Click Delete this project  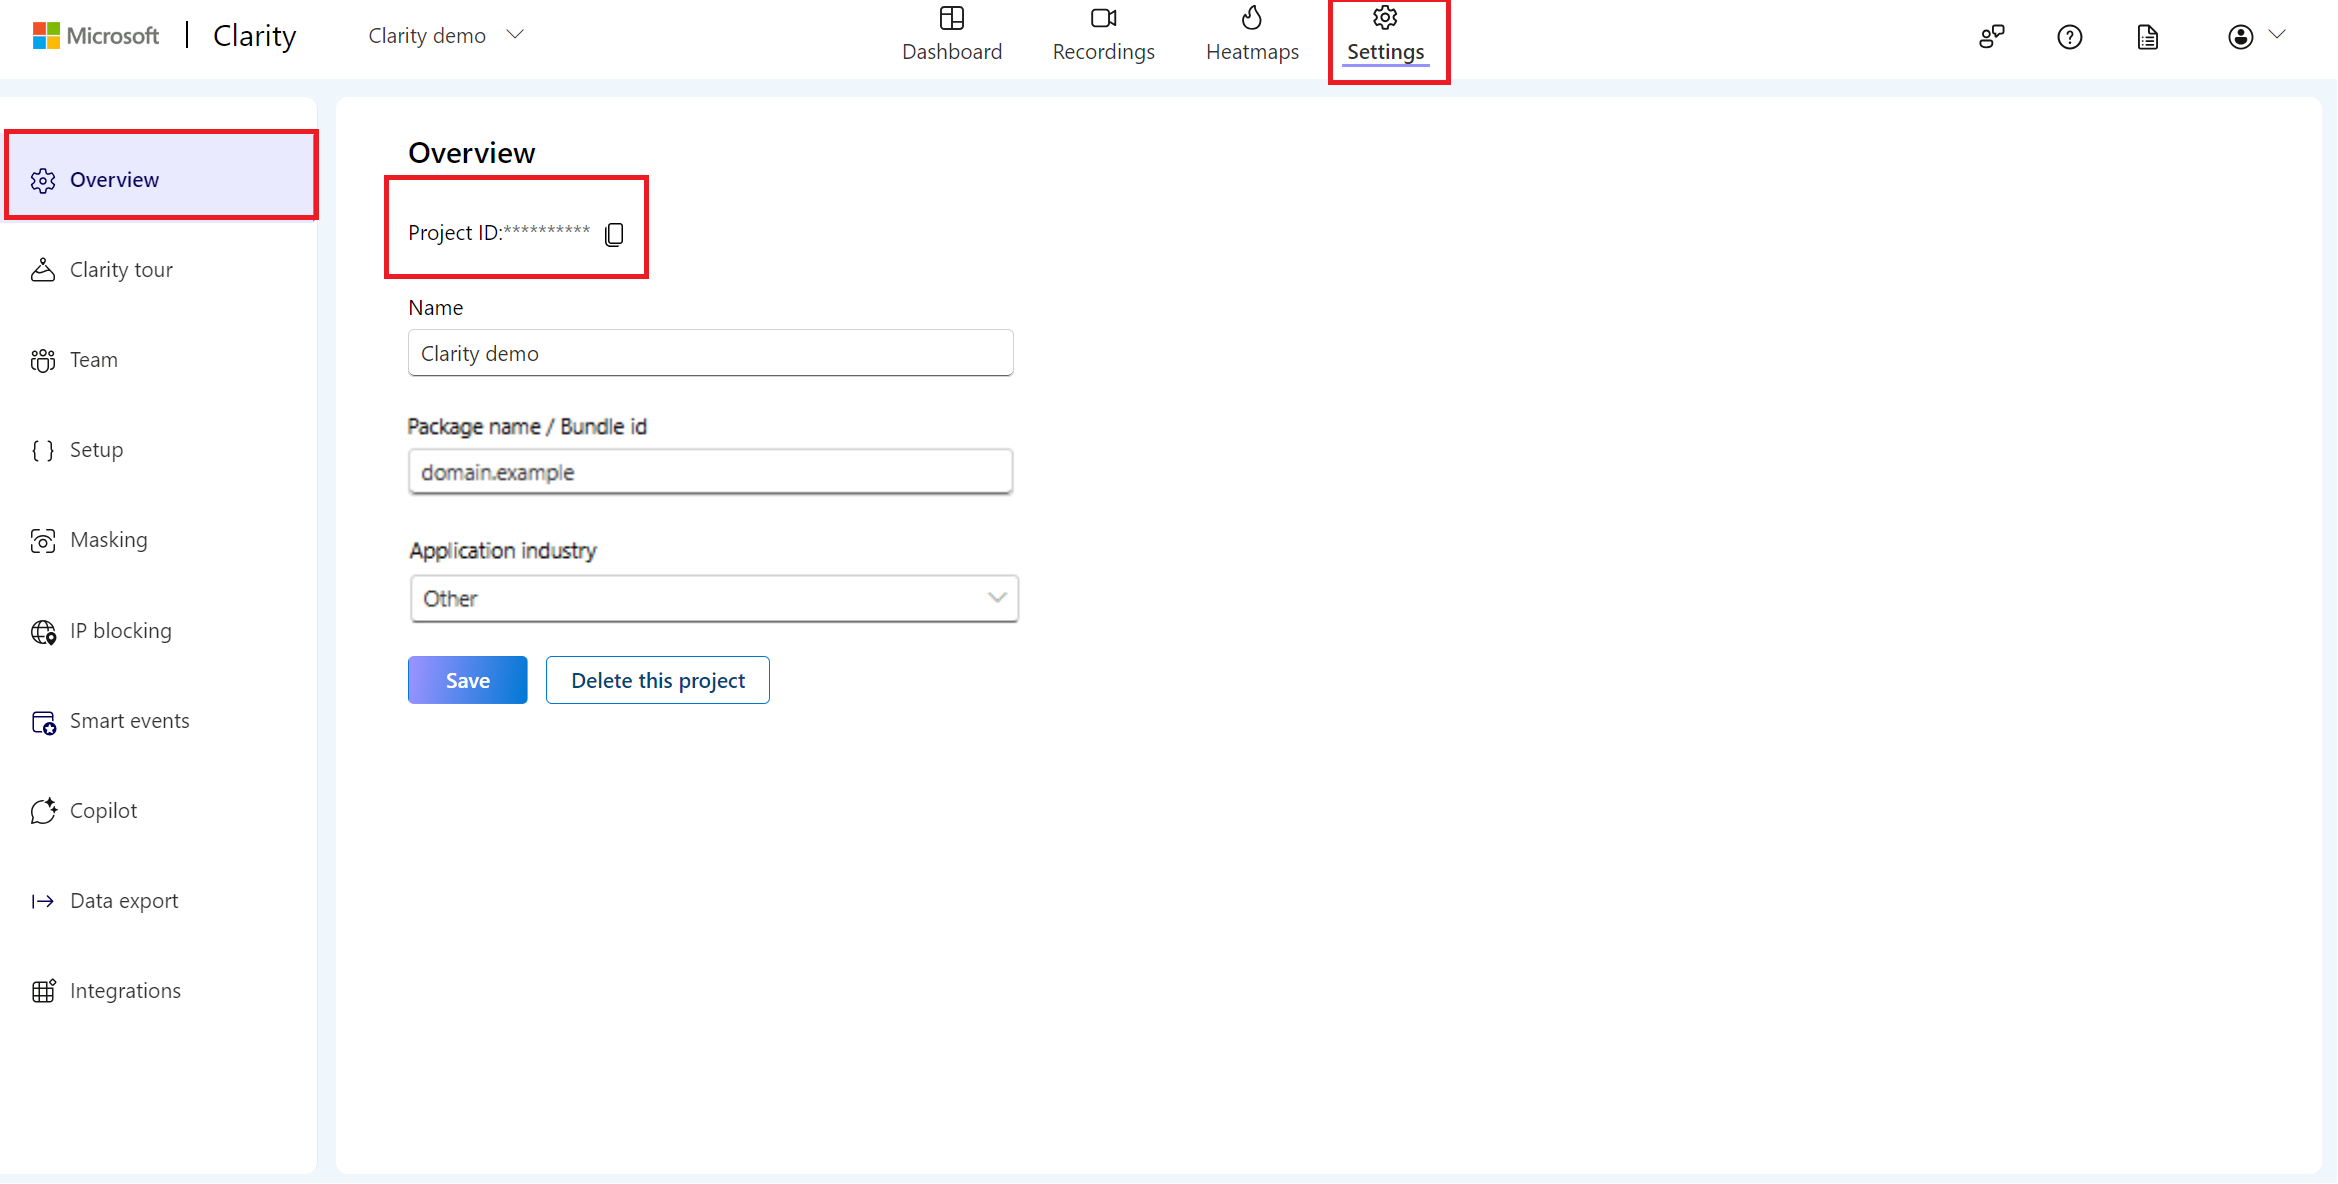[657, 679]
